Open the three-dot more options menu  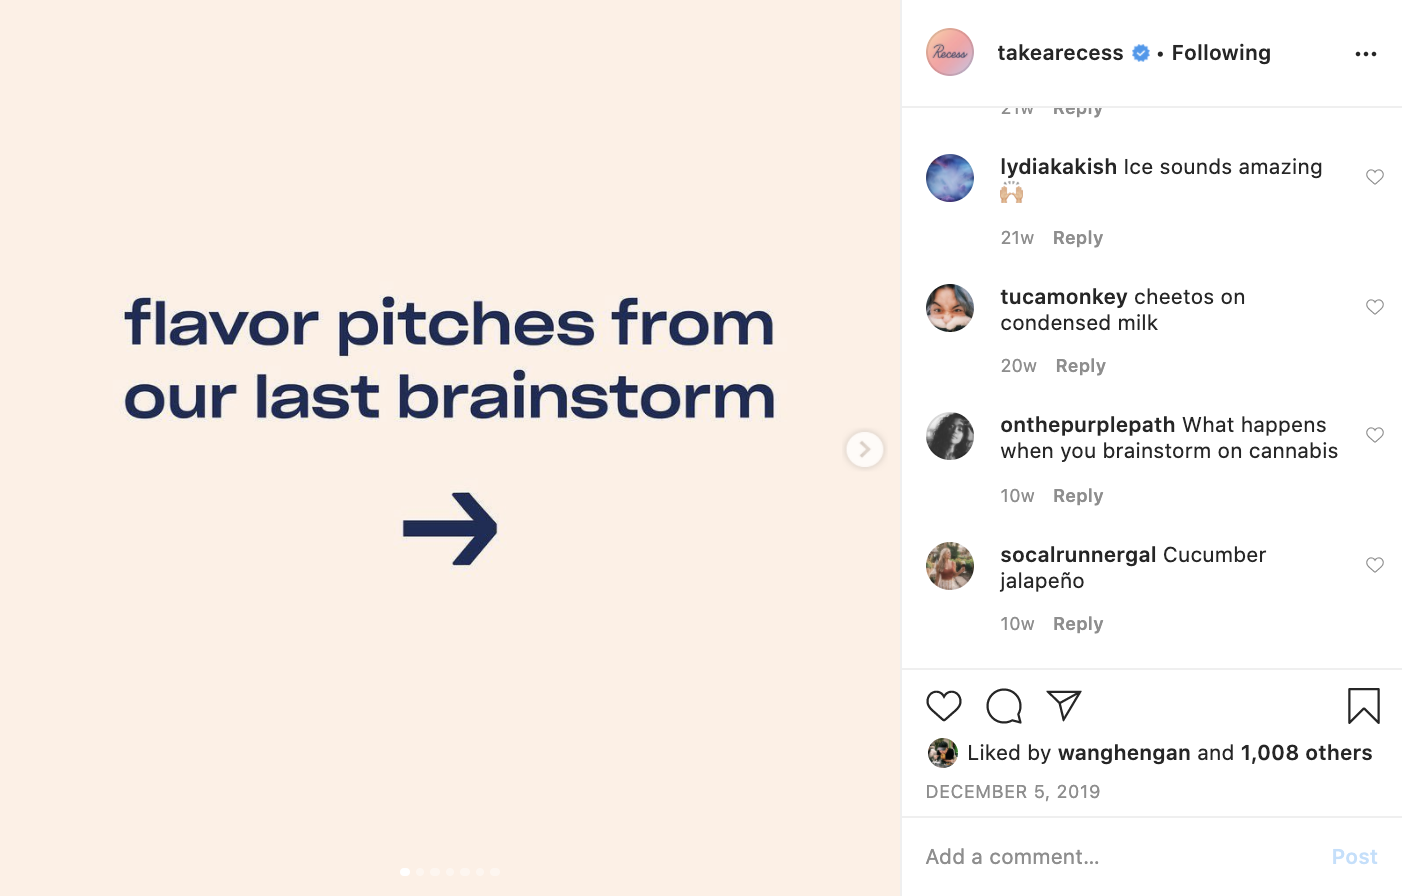pos(1366,54)
